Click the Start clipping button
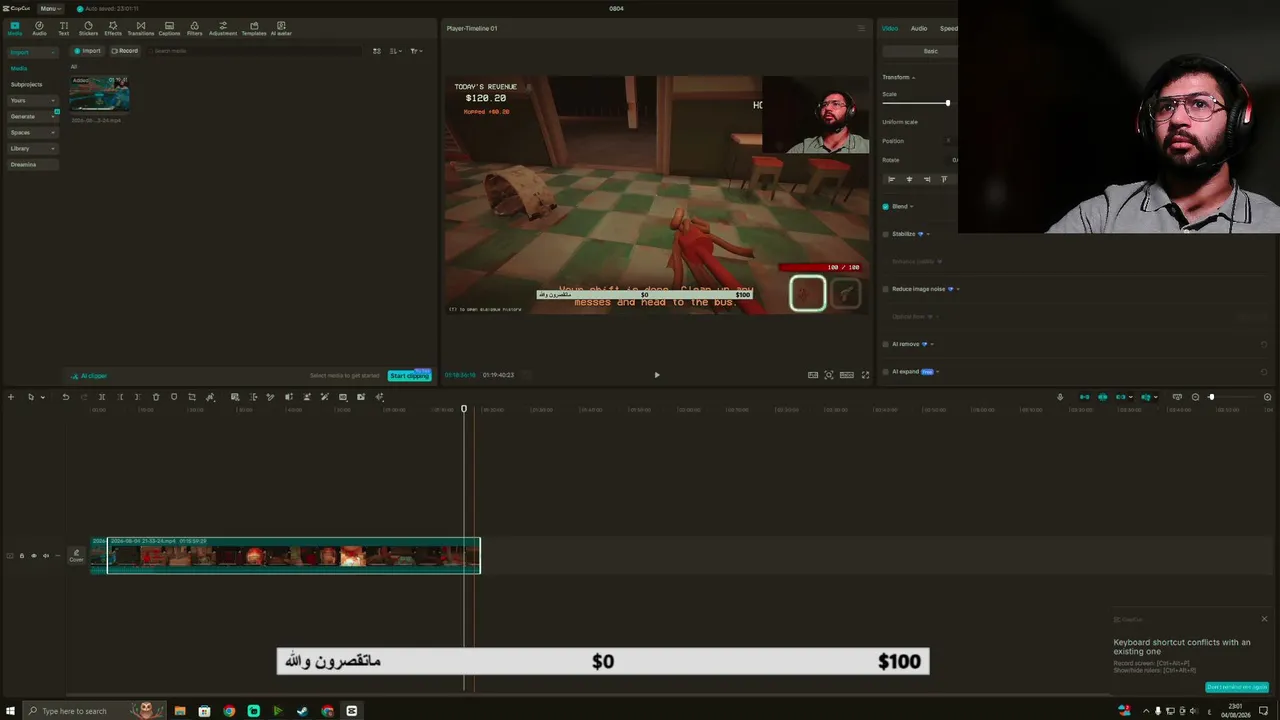 [409, 376]
